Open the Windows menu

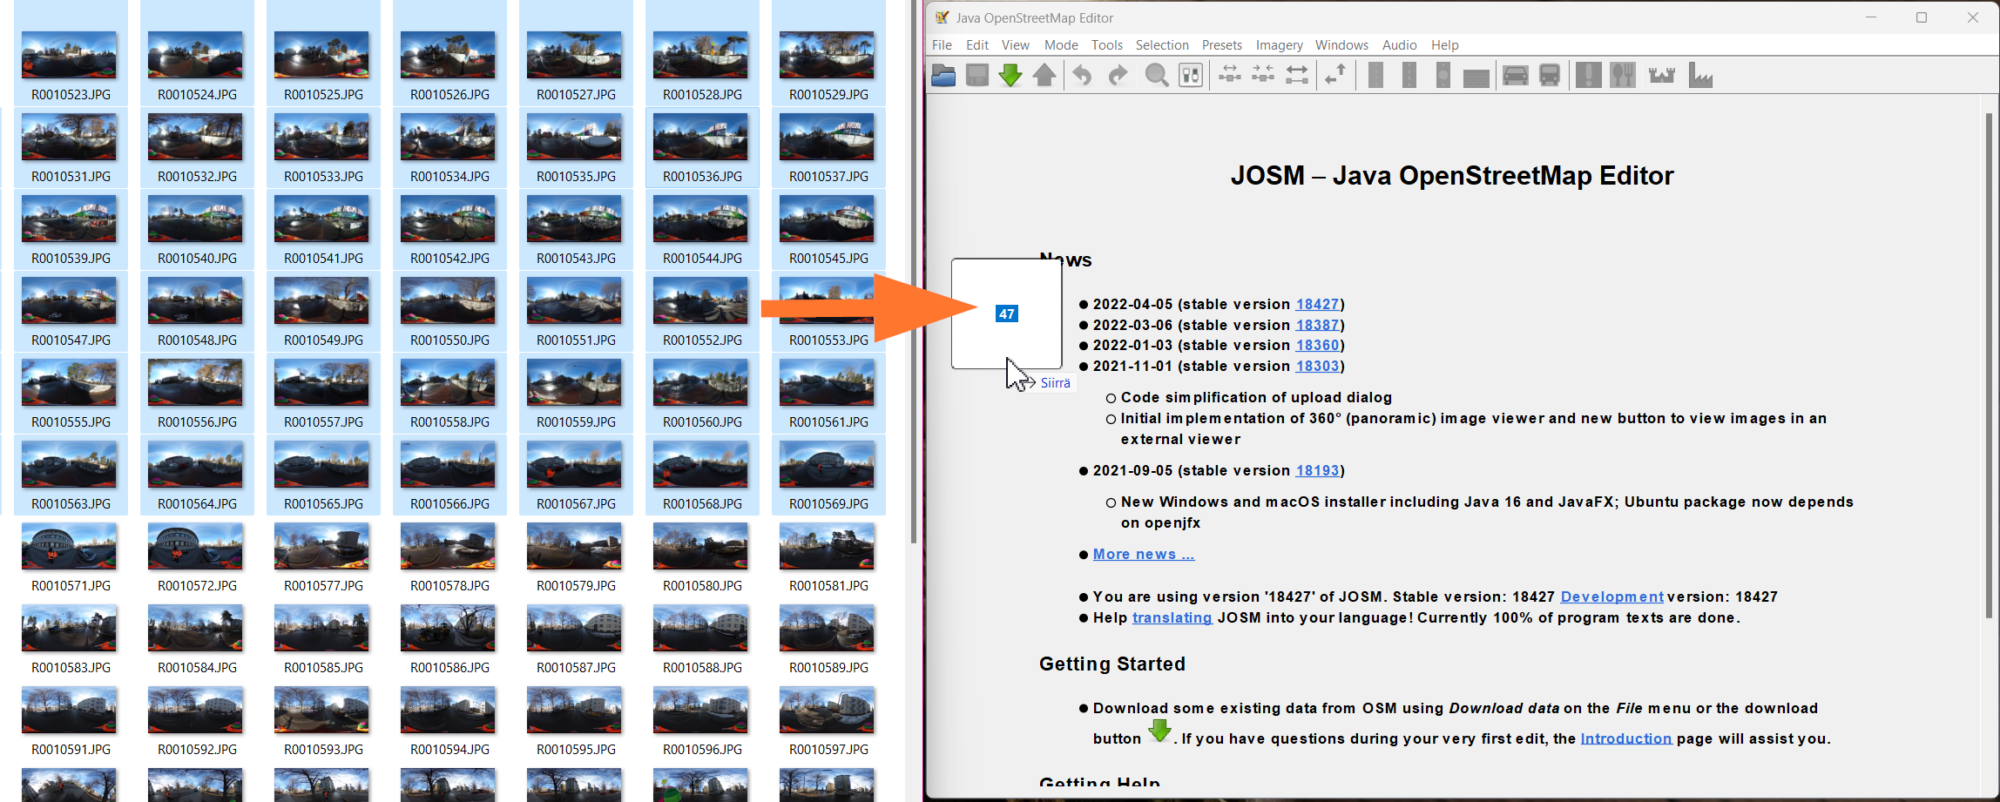click(1342, 45)
